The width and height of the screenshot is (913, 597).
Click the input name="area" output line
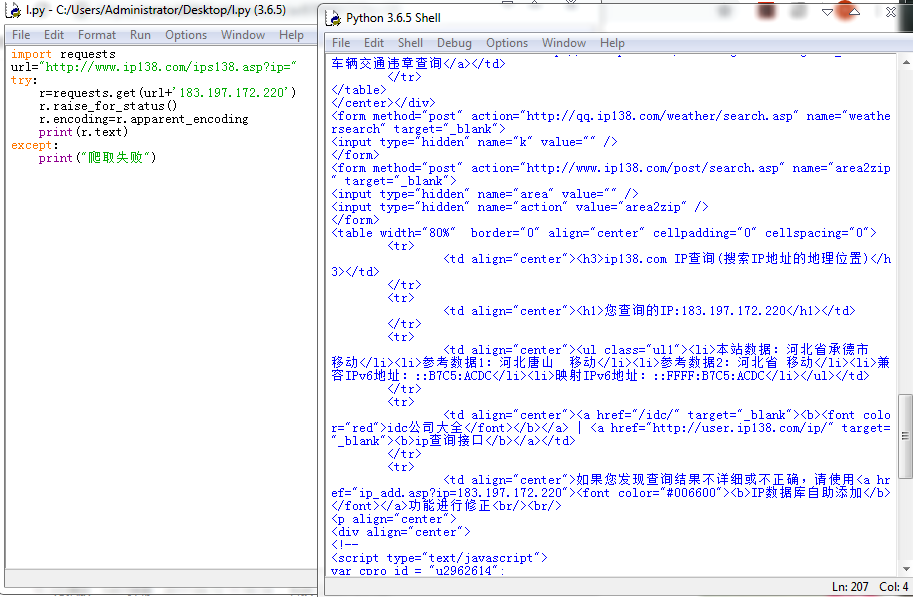(x=484, y=193)
